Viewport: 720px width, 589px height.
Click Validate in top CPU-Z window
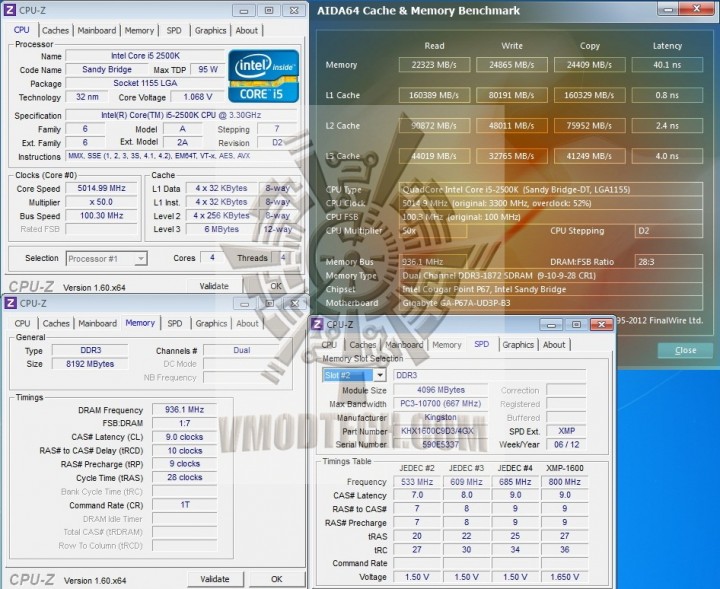click(x=214, y=286)
